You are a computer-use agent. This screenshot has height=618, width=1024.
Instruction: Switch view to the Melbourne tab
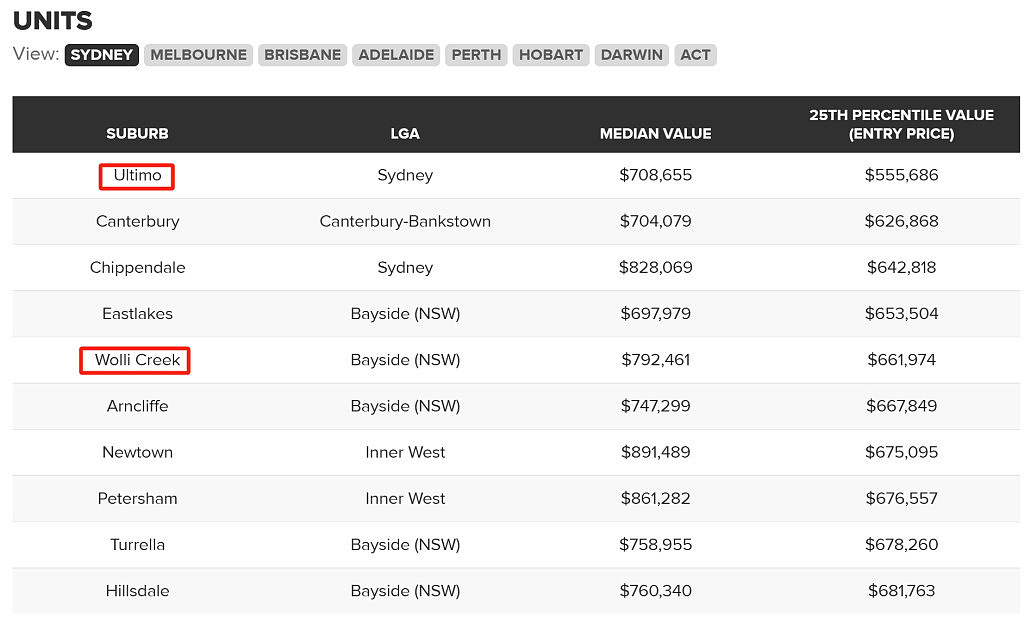[x=198, y=55]
